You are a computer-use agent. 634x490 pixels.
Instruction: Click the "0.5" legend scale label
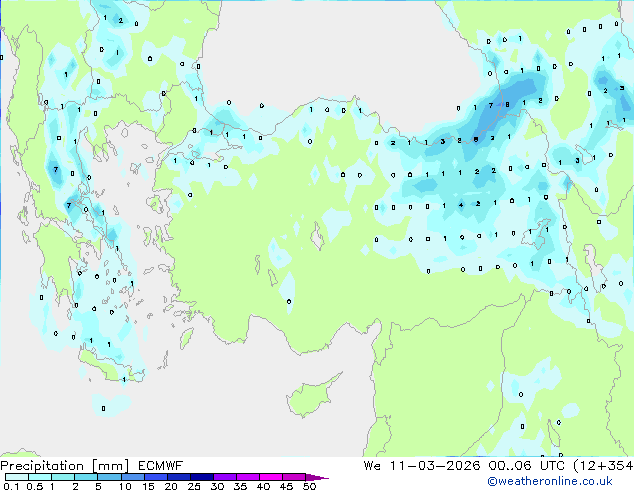pos(34,486)
